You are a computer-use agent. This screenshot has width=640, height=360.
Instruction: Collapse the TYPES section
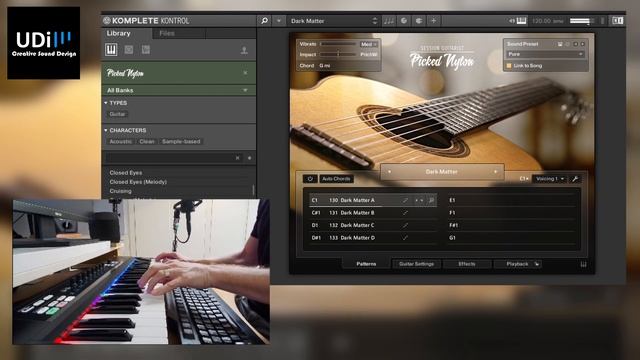[x=106, y=103]
